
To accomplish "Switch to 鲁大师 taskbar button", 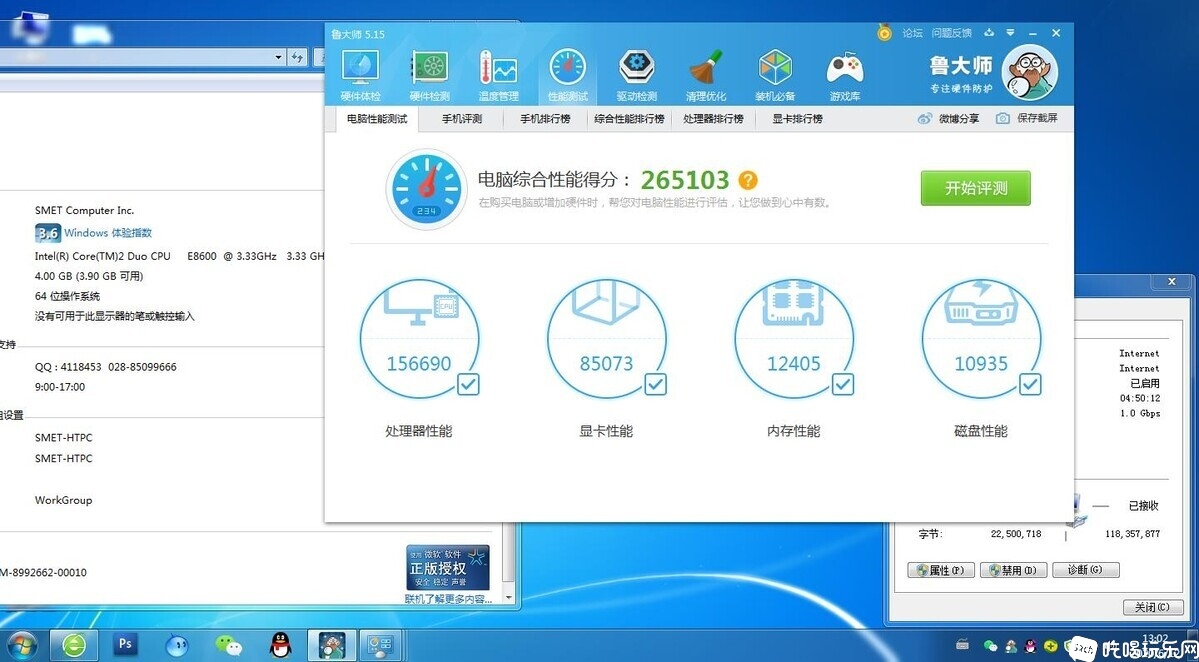I will (x=332, y=645).
